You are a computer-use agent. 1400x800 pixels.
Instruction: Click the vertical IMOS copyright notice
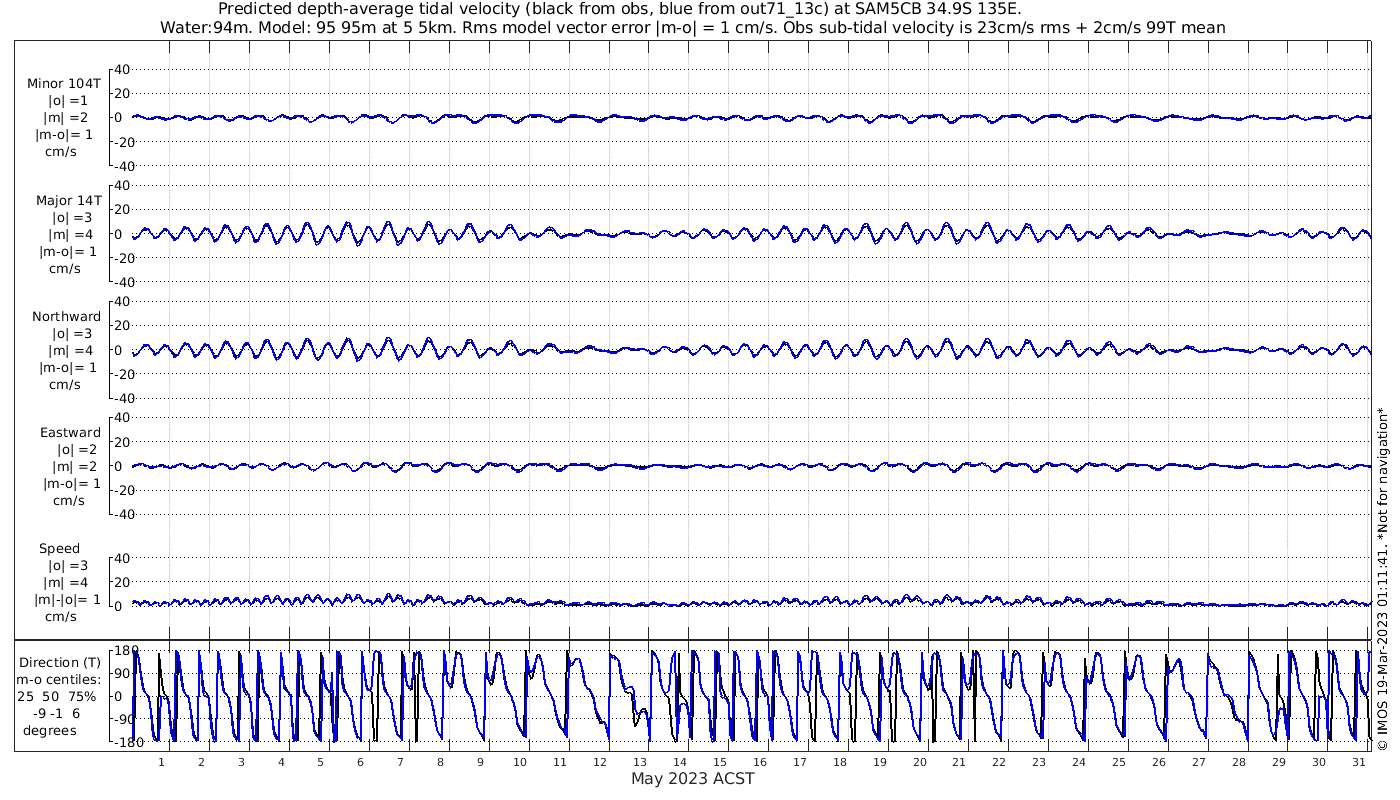[1383, 580]
